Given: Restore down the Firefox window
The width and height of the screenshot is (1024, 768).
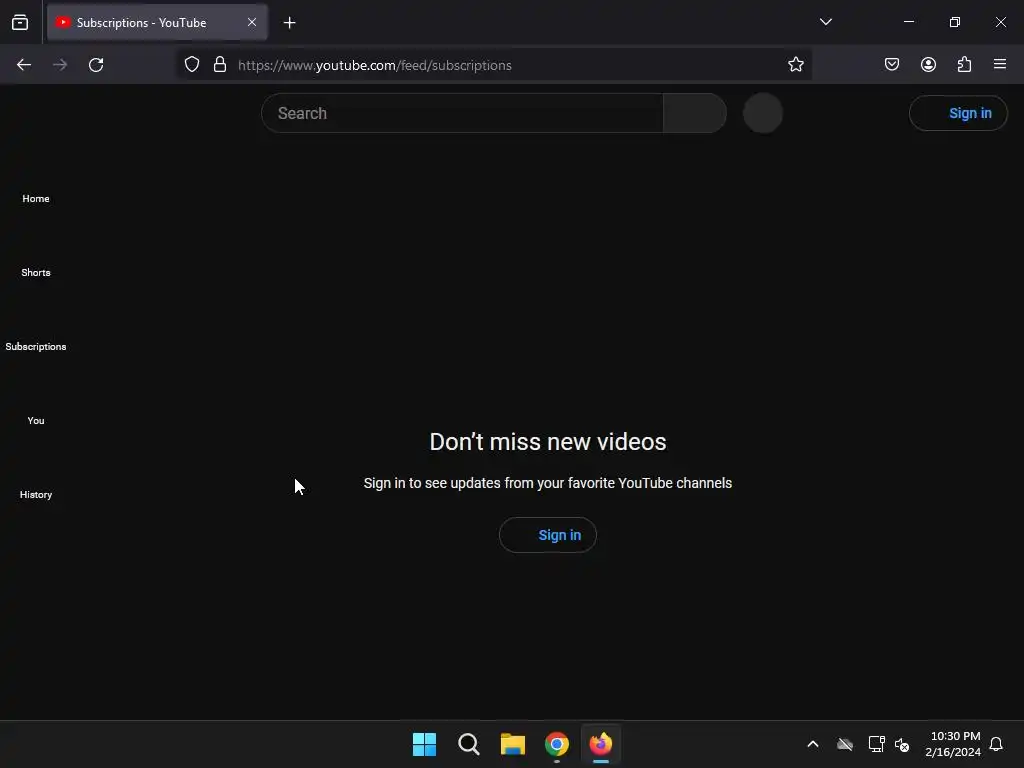Looking at the screenshot, I should 955,22.
